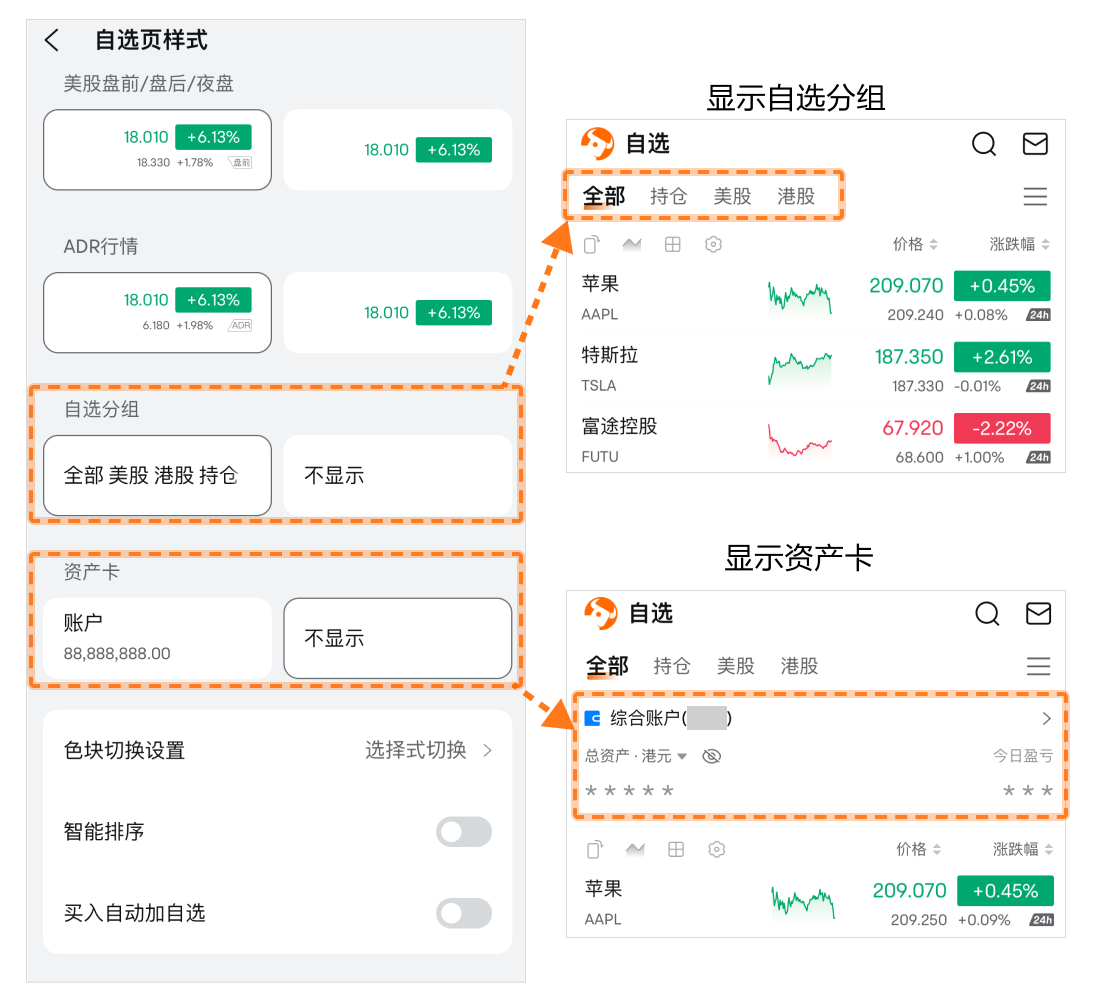
Task: Choose 不显示 under 自选分组
Action: coord(397,475)
